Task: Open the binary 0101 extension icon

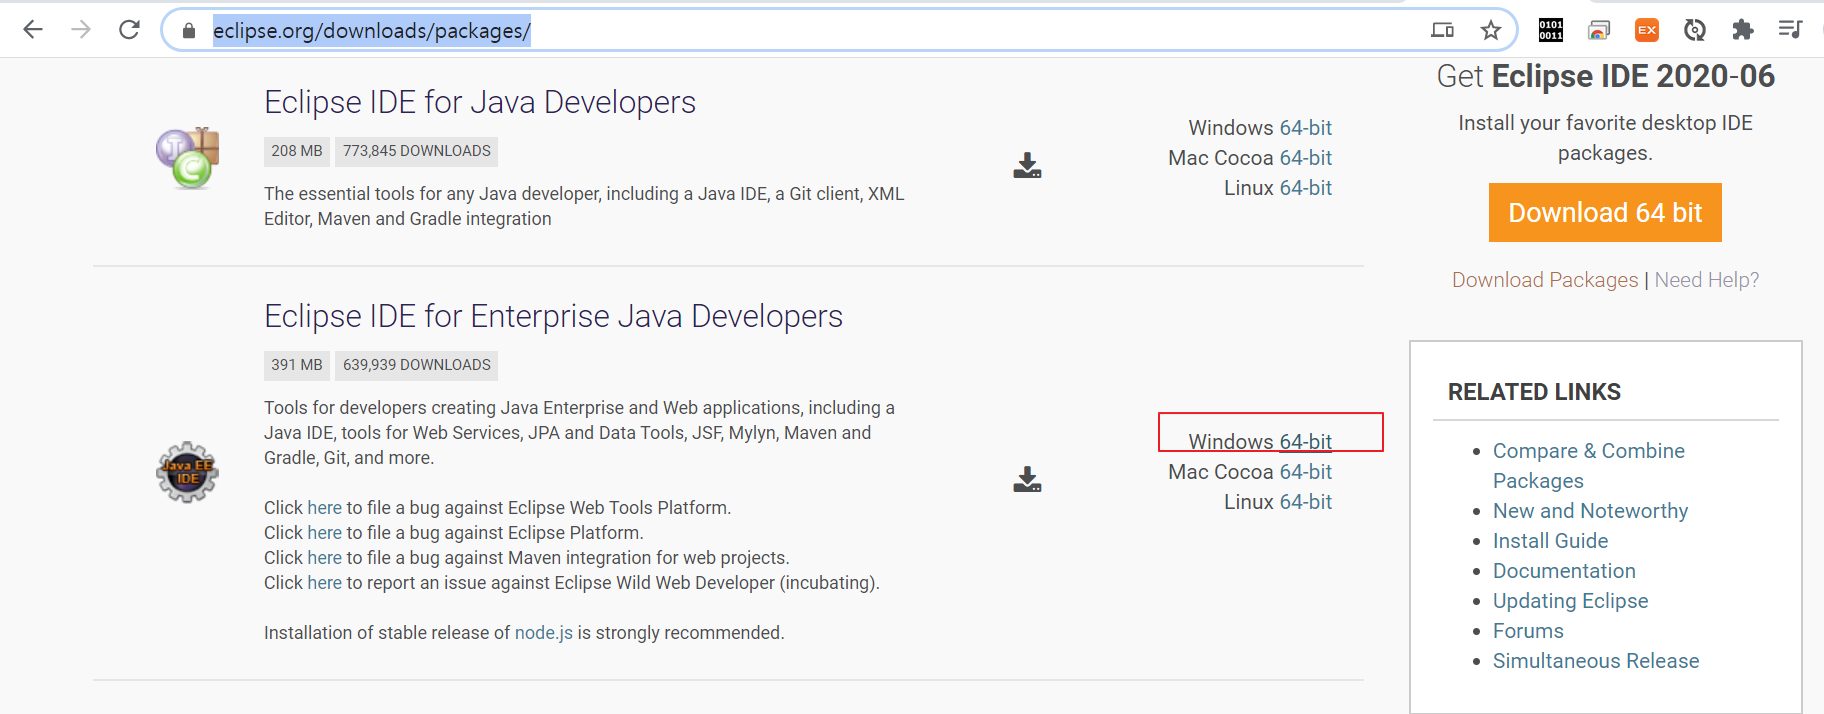Action: point(1551,30)
